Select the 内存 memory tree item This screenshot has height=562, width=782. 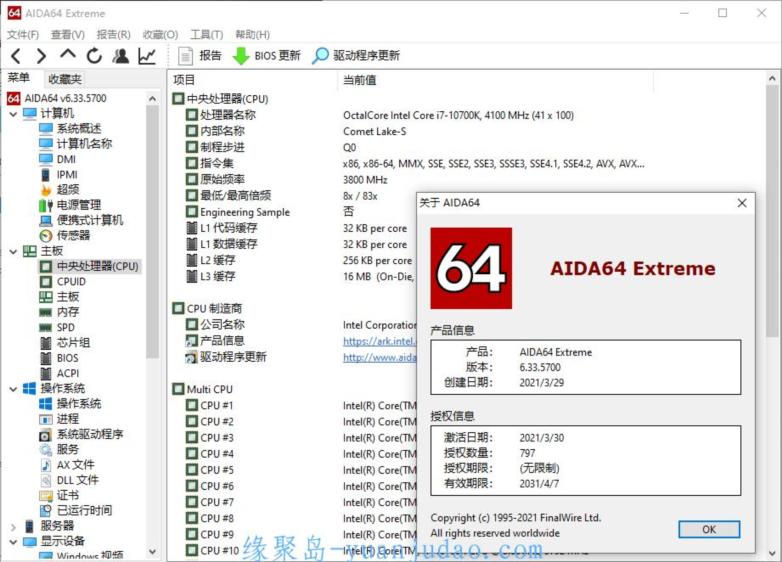[x=59, y=312]
